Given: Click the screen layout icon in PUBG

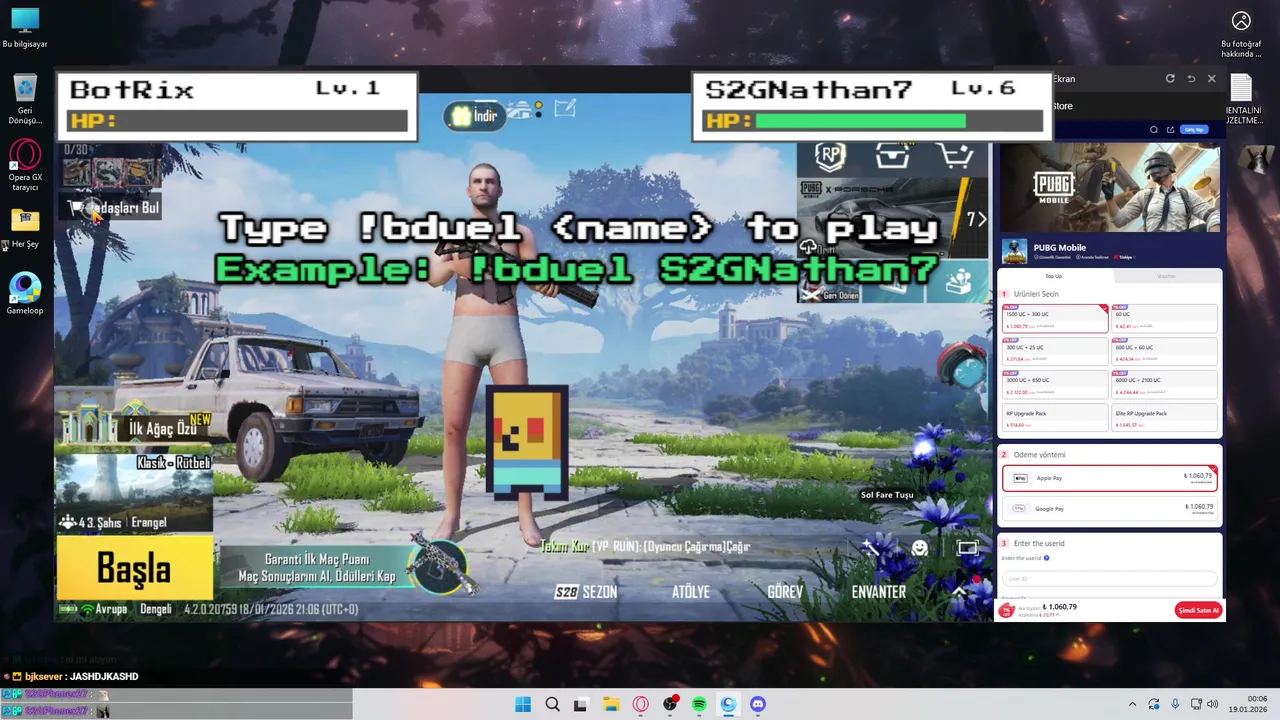Looking at the screenshot, I should (x=967, y=548).
